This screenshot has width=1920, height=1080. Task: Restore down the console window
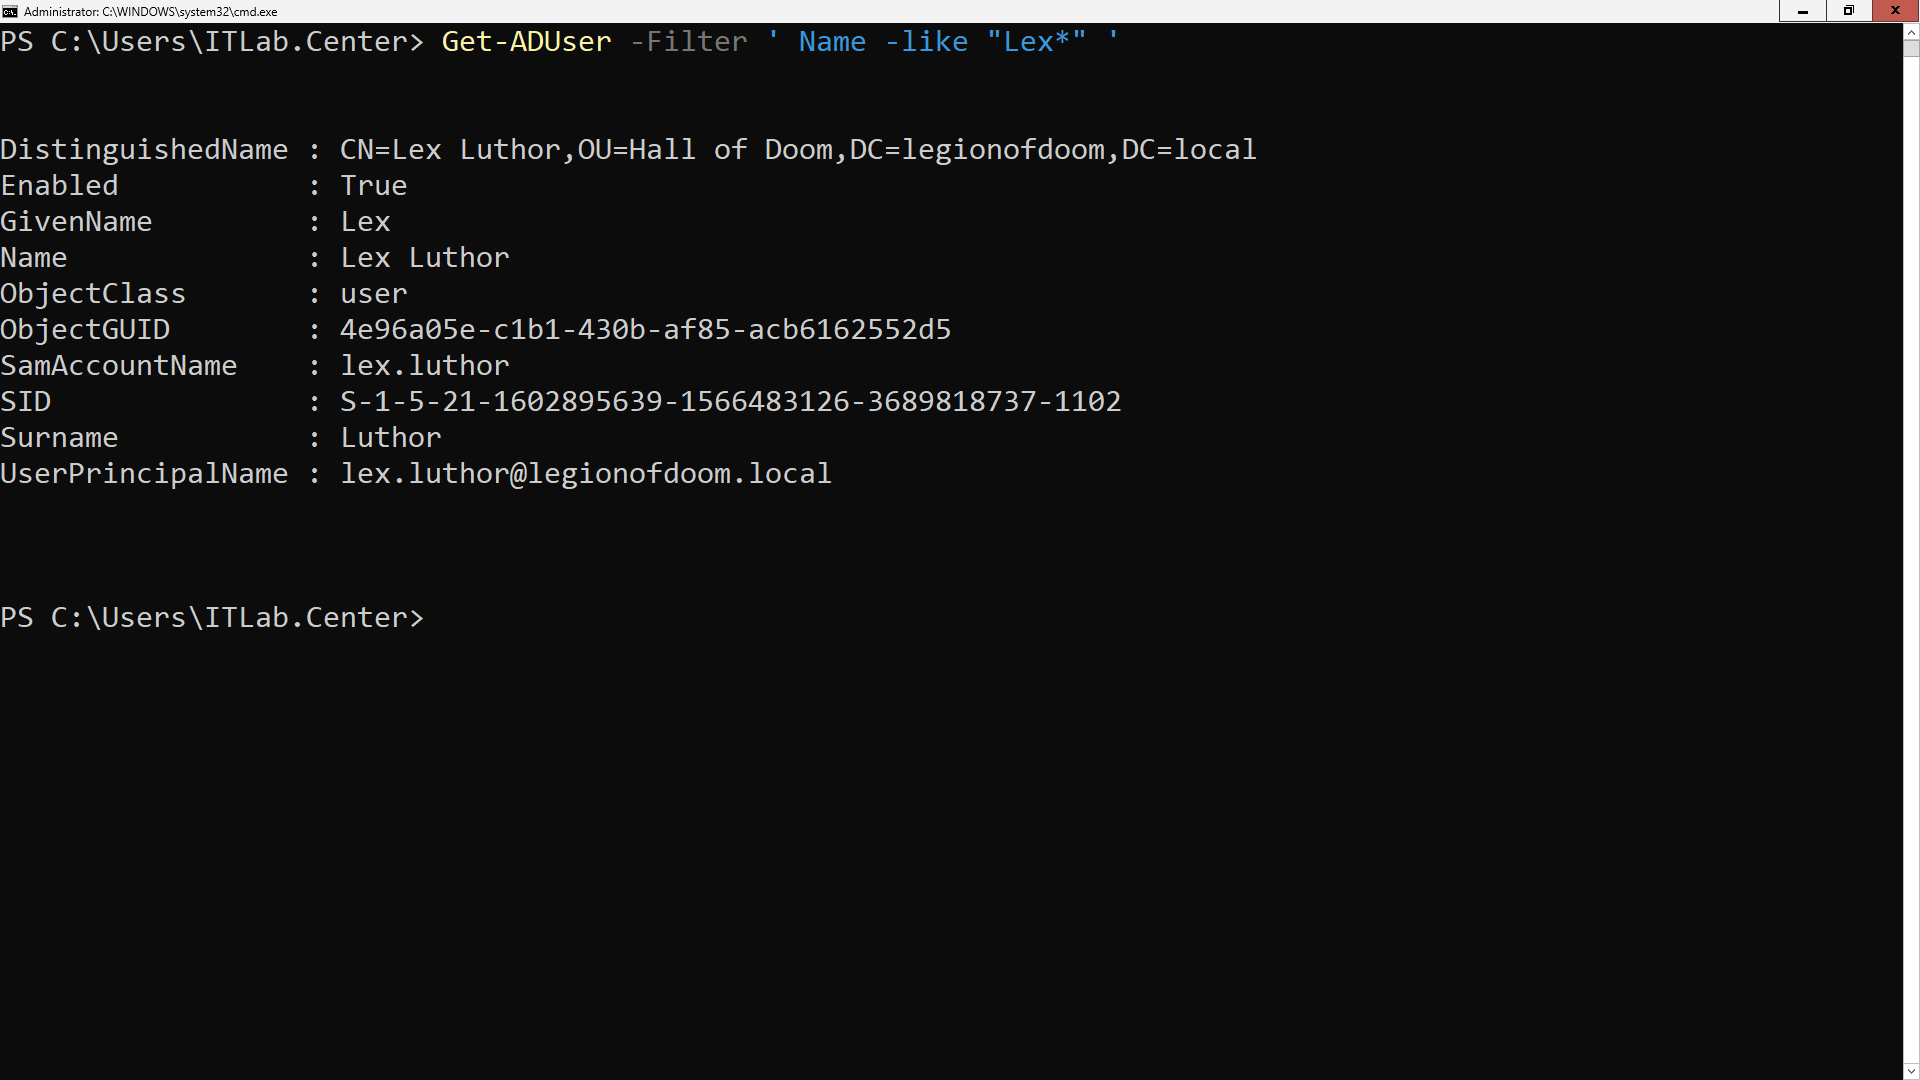1848,11
